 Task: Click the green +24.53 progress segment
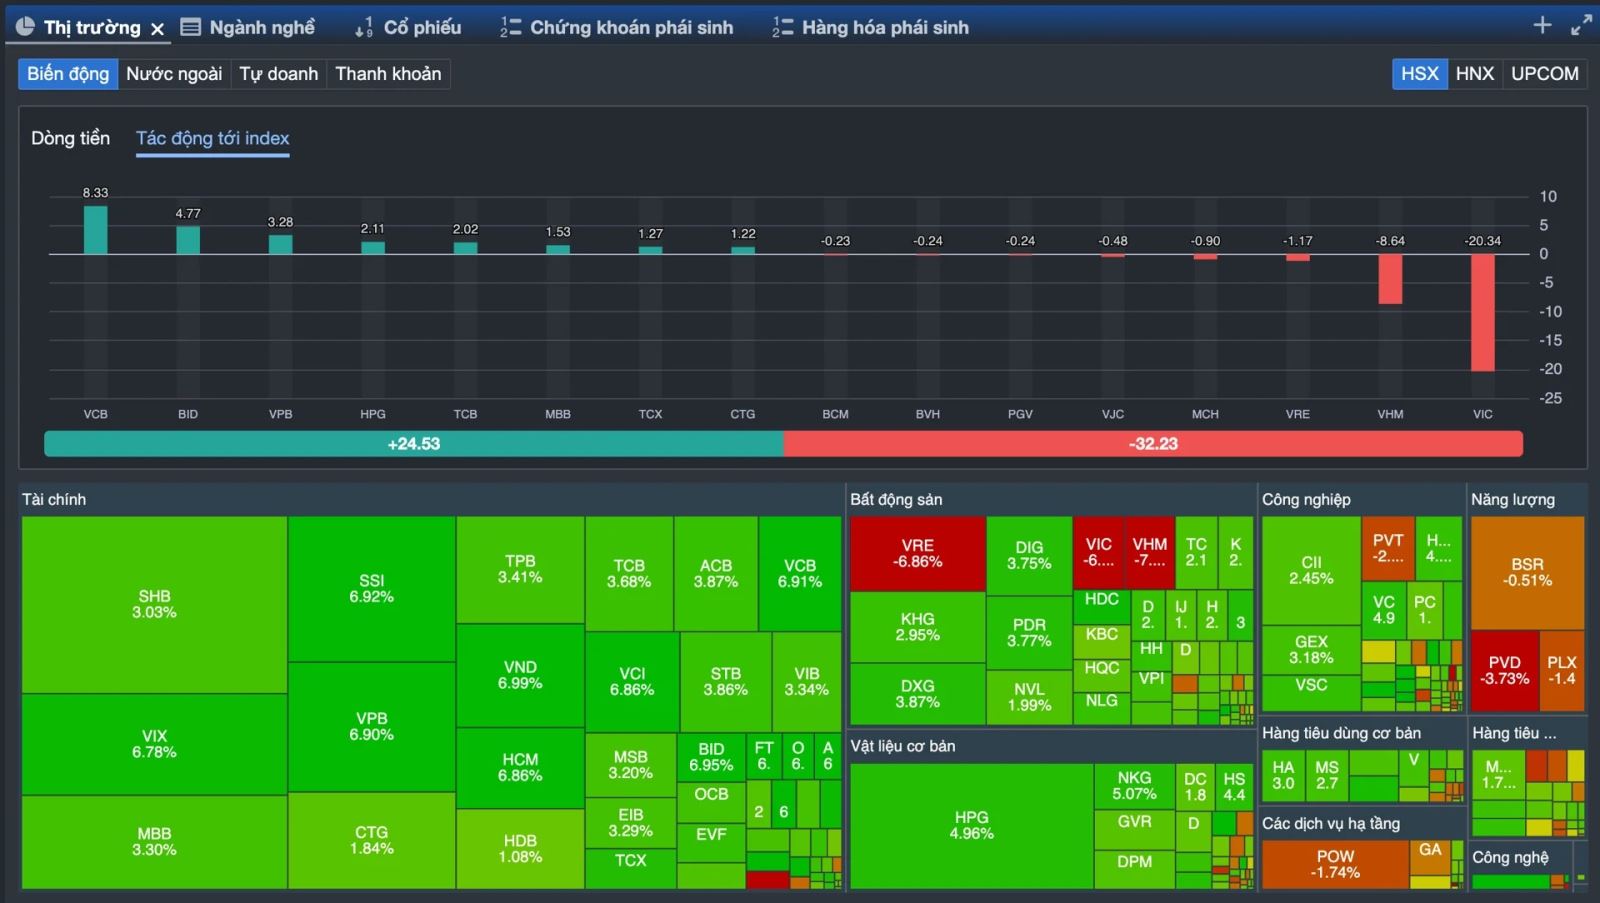click(x=413, y=444)
